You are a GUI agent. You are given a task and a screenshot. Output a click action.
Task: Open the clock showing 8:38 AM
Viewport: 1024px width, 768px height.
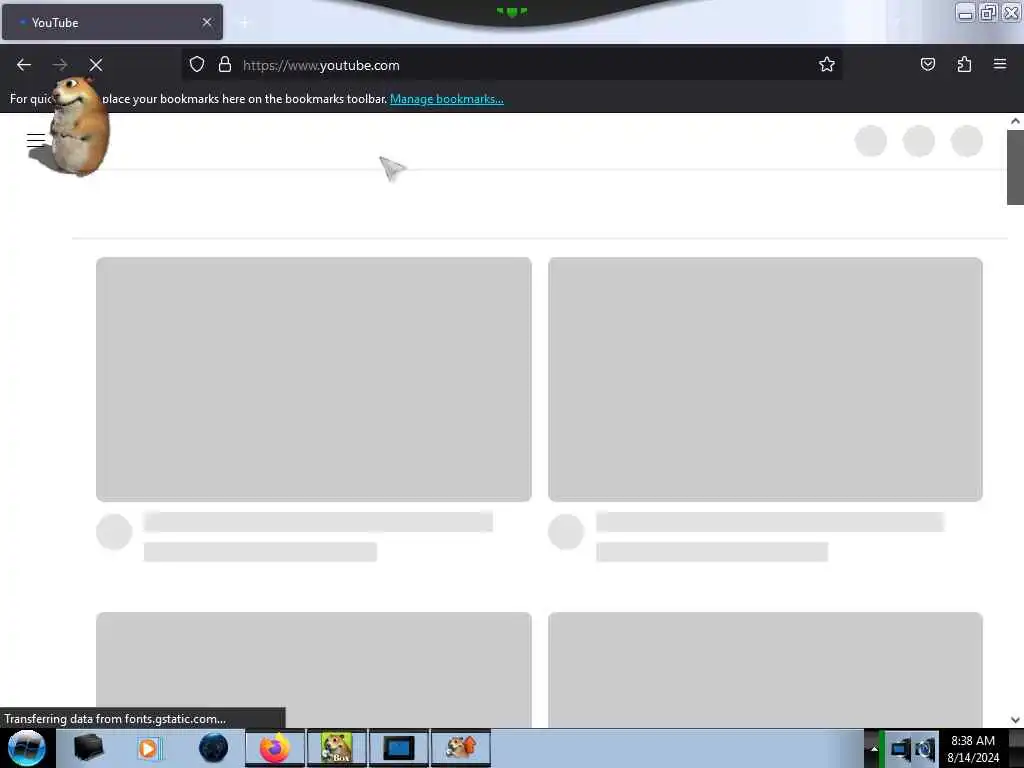coord(973,749)
